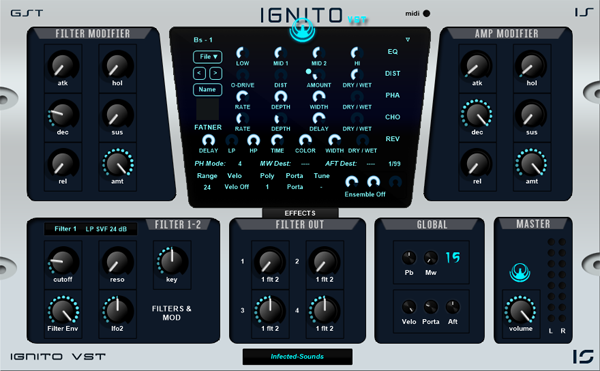Image resolution: width=600 pixels, height=371 pixels.
Task: Adjust the Filter Modifier hol knob
Action: [117, 65]
